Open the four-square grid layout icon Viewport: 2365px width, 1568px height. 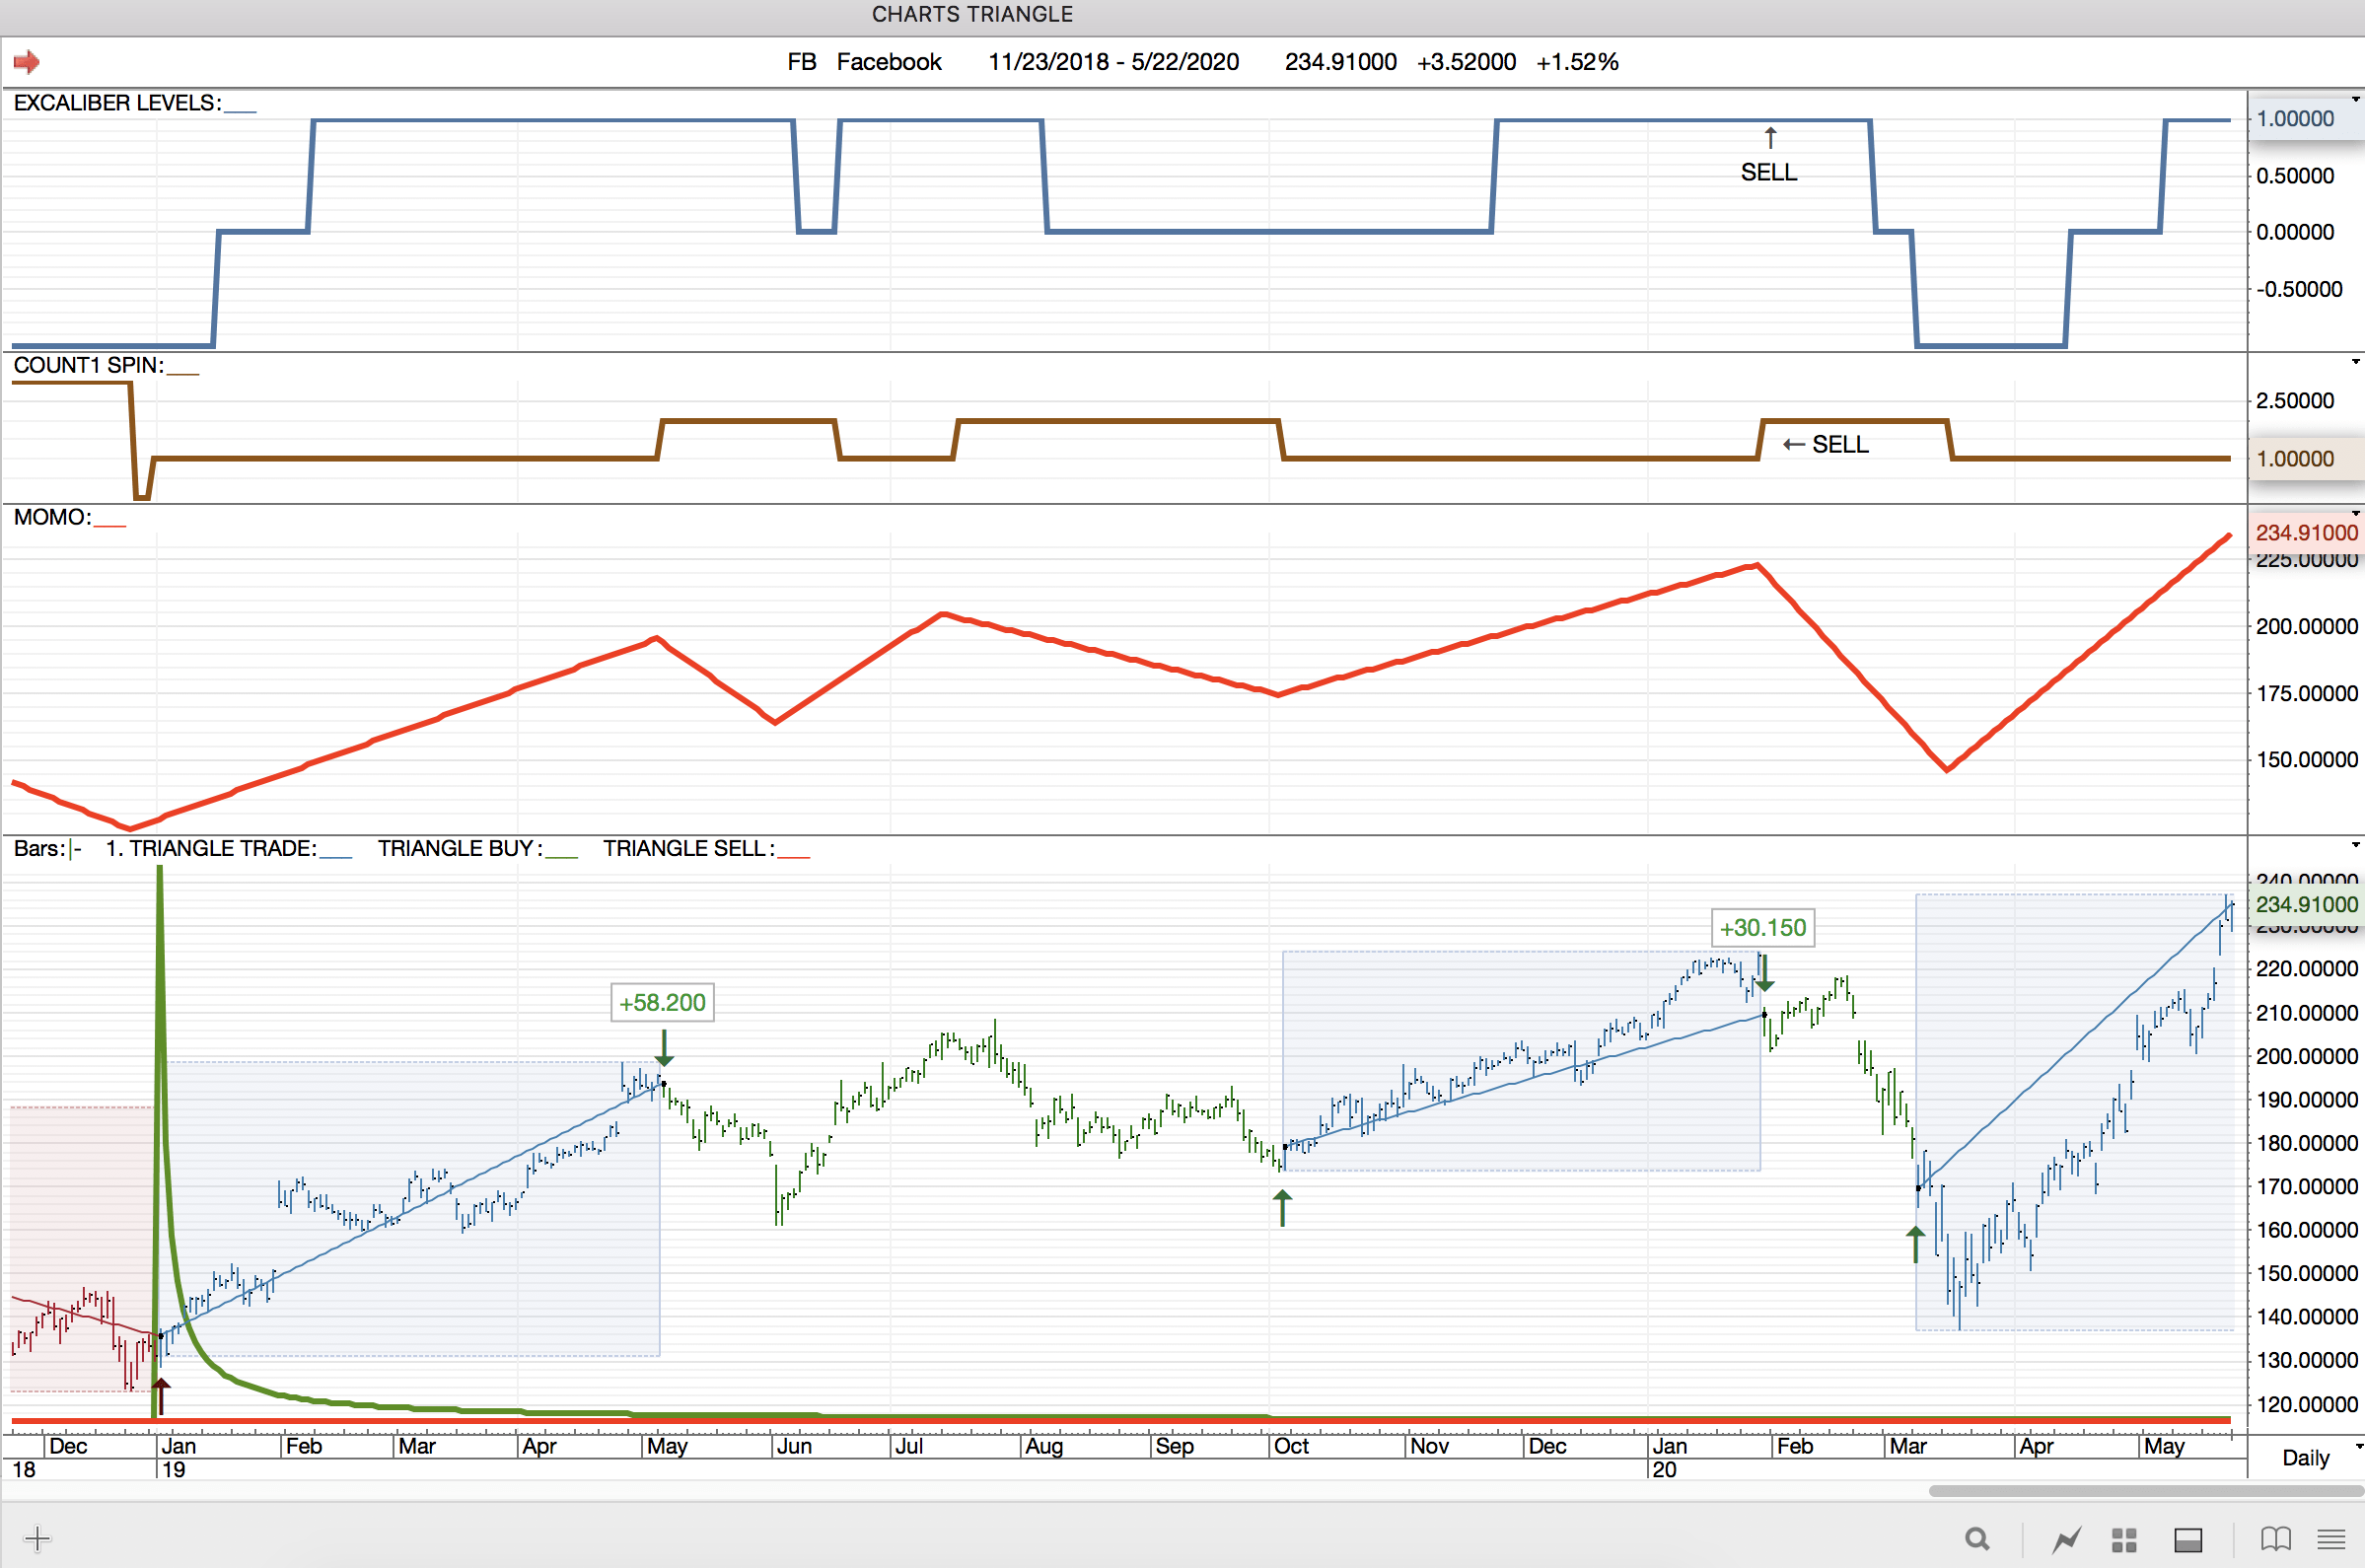pos(2124,1539)
